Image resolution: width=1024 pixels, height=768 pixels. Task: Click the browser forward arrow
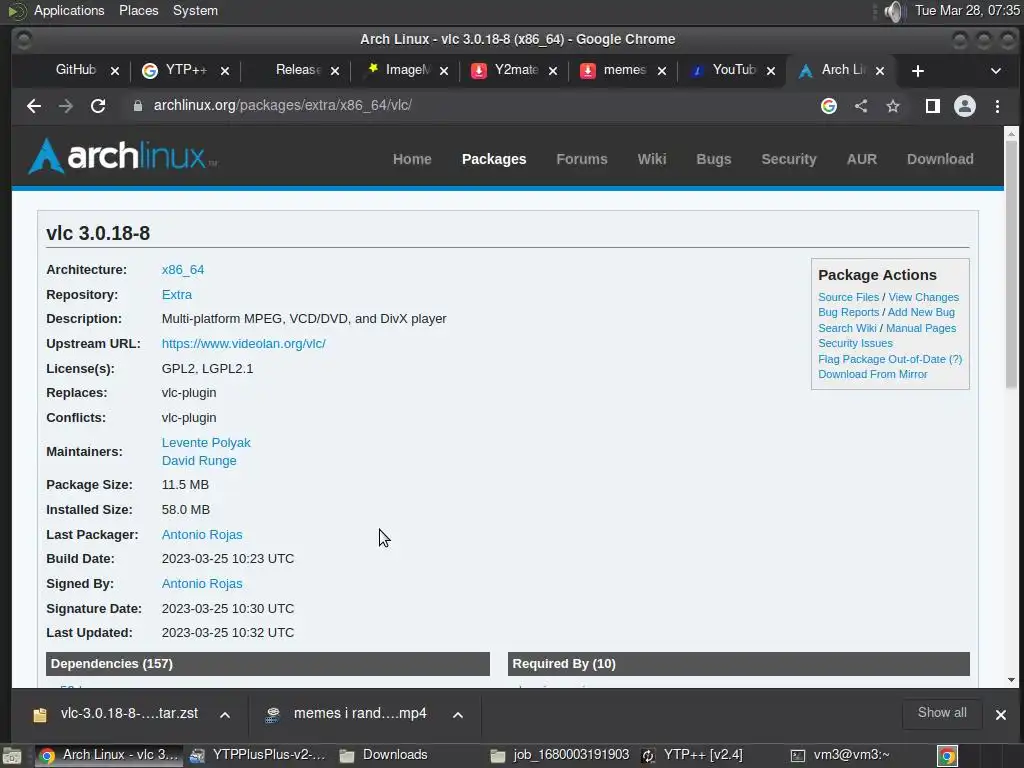point(66,106)
